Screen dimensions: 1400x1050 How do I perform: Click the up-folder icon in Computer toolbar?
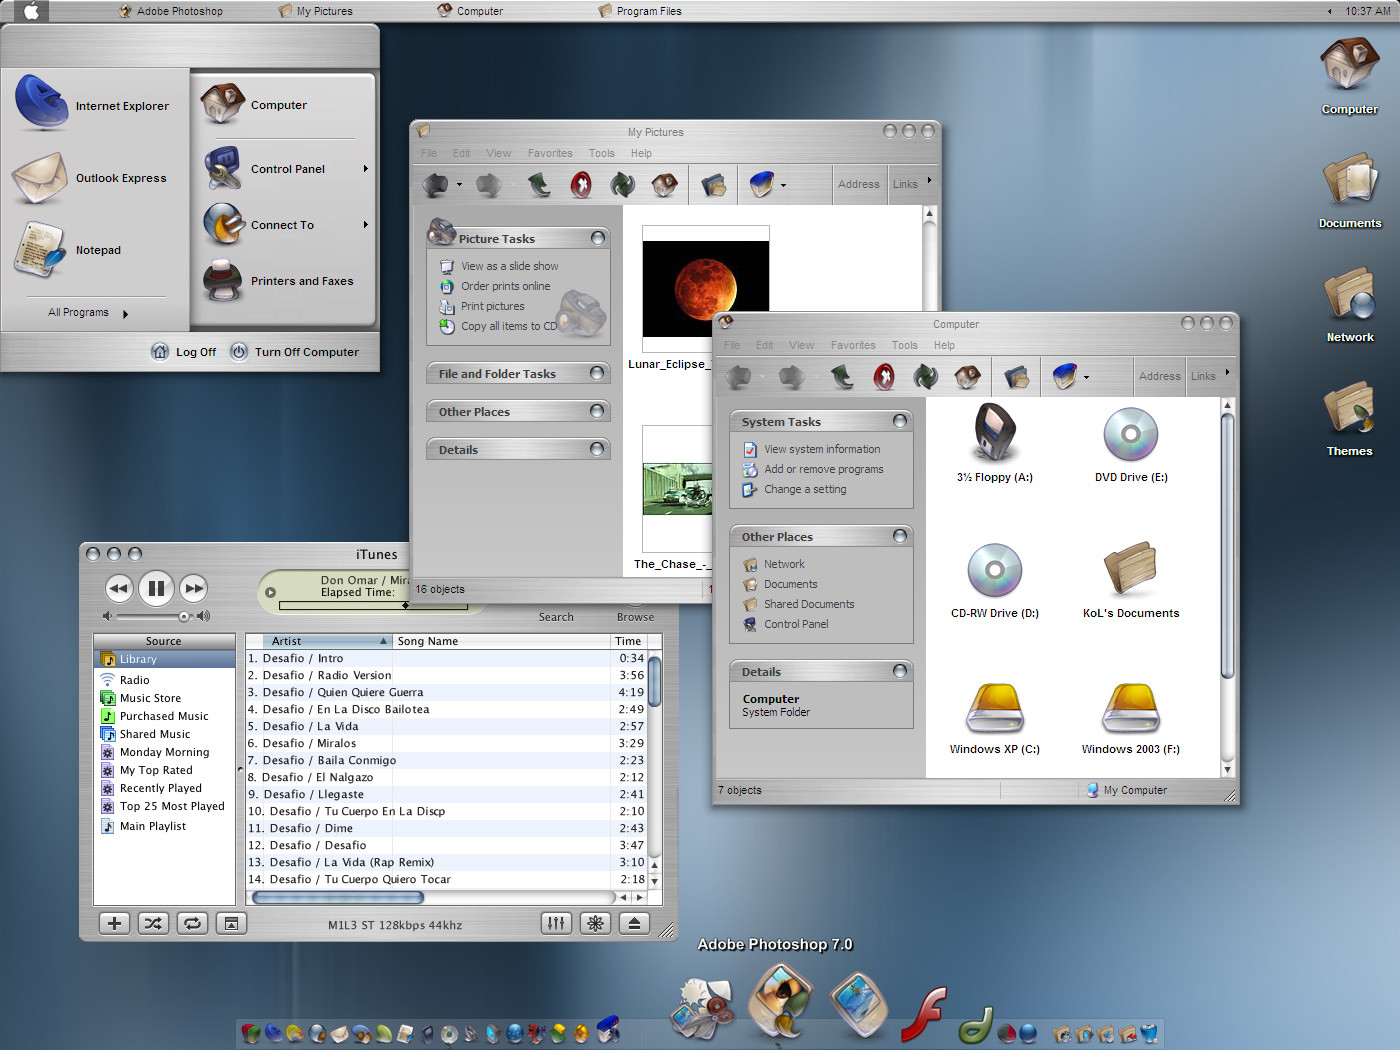[x=842, y=376]
